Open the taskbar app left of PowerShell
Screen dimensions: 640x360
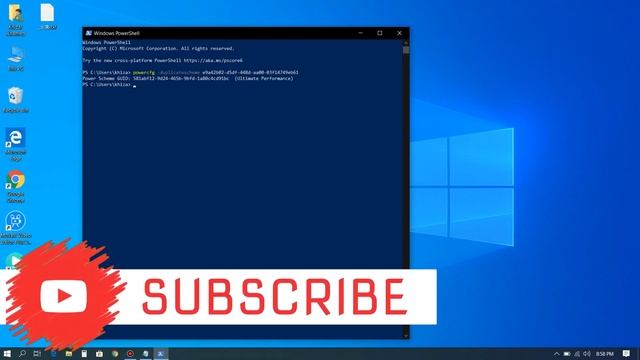[145, 353]
